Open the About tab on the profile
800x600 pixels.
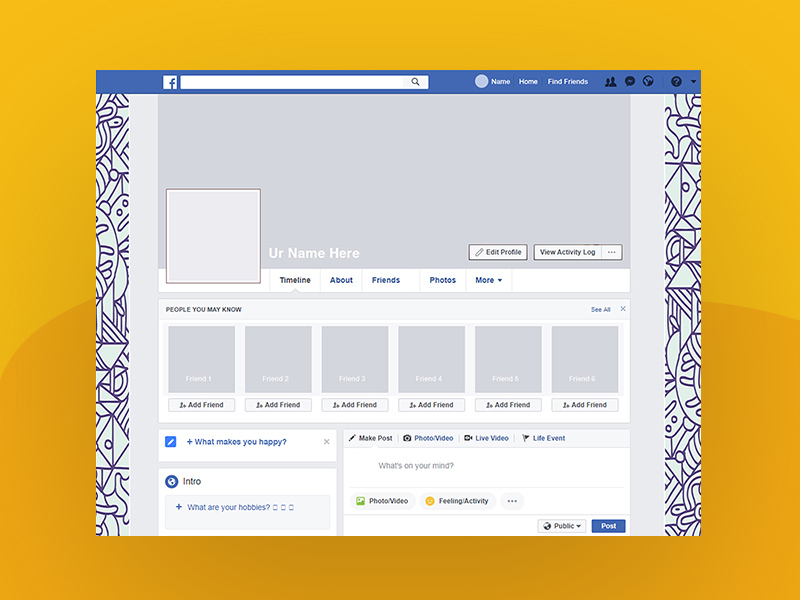pos(341,280)
